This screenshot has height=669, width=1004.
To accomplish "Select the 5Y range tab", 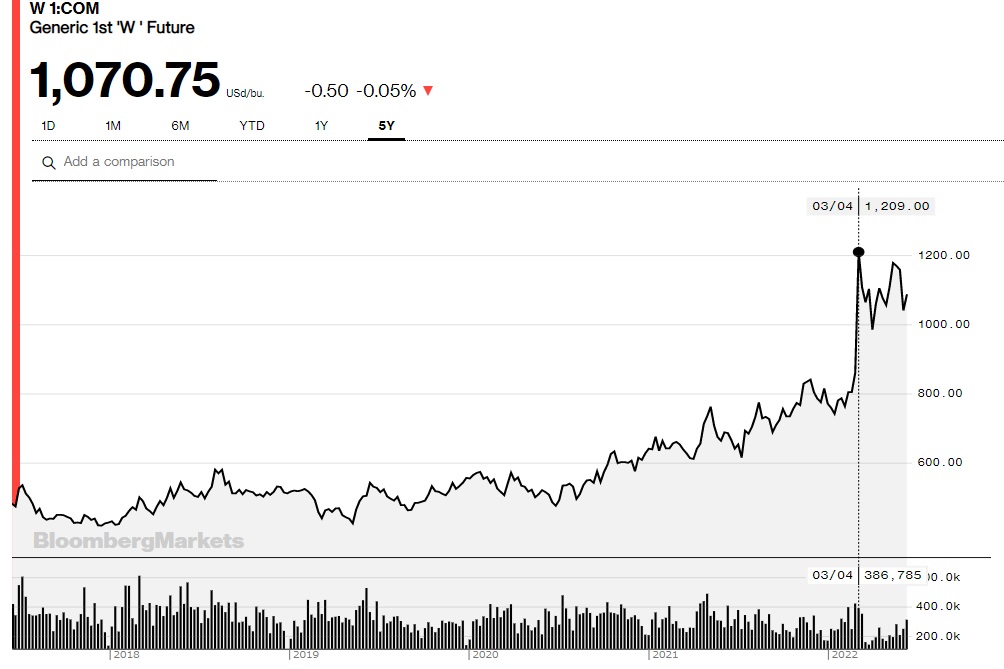I will [386, 126].
